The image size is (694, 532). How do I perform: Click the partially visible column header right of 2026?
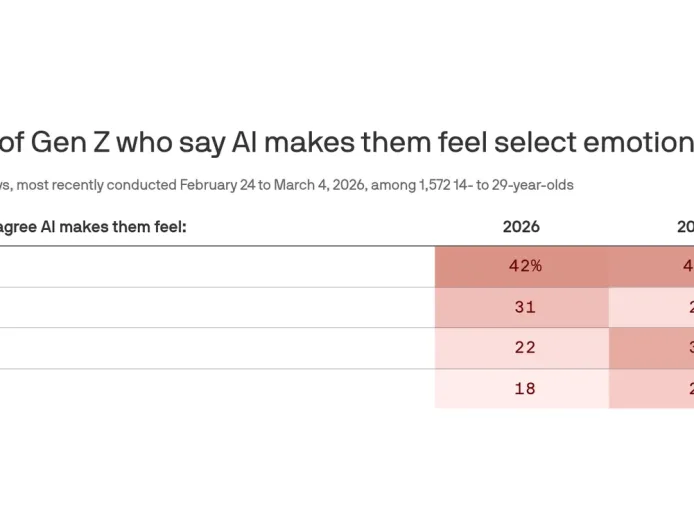pos(685,227)
